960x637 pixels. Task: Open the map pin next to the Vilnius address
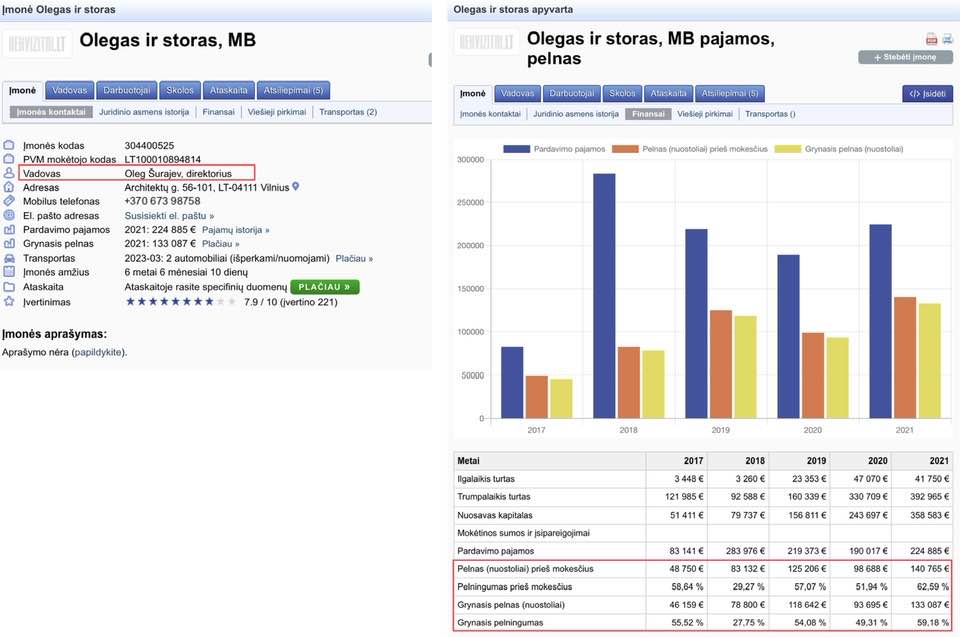(x=296, y=187)
